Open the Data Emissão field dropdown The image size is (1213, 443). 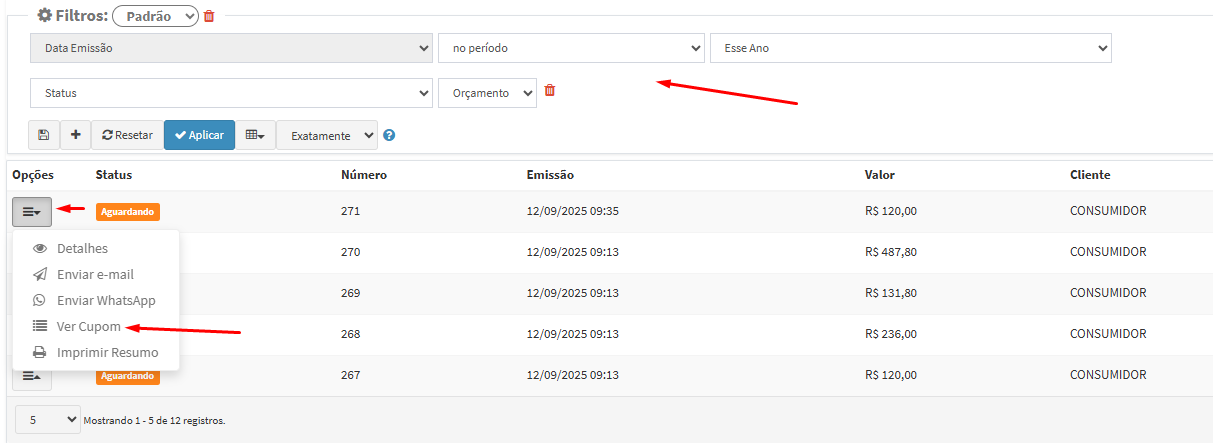(x=231, y=48)
